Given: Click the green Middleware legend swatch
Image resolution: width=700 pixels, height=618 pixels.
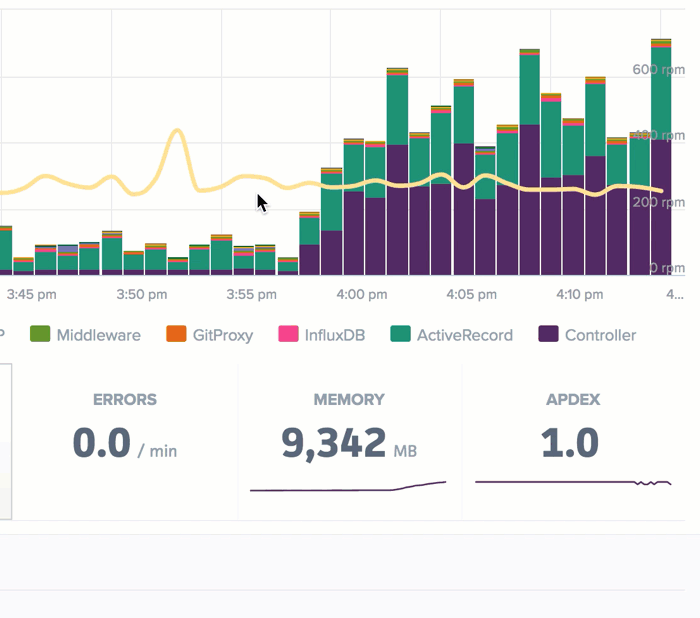Looking at the screenshot, I should click(x=40, y=334).
